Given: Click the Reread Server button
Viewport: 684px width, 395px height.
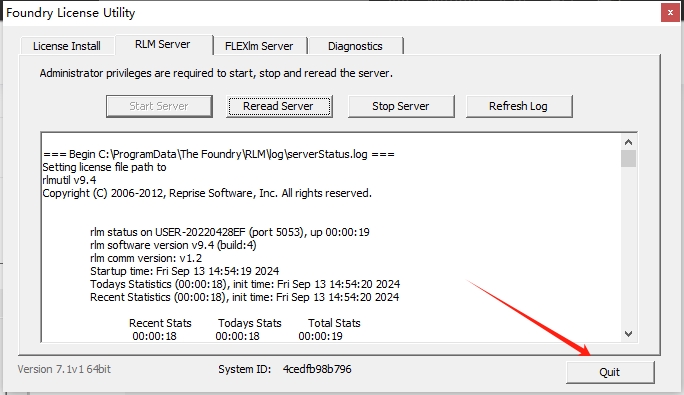Looking at the screenshot, I should 279,106.
